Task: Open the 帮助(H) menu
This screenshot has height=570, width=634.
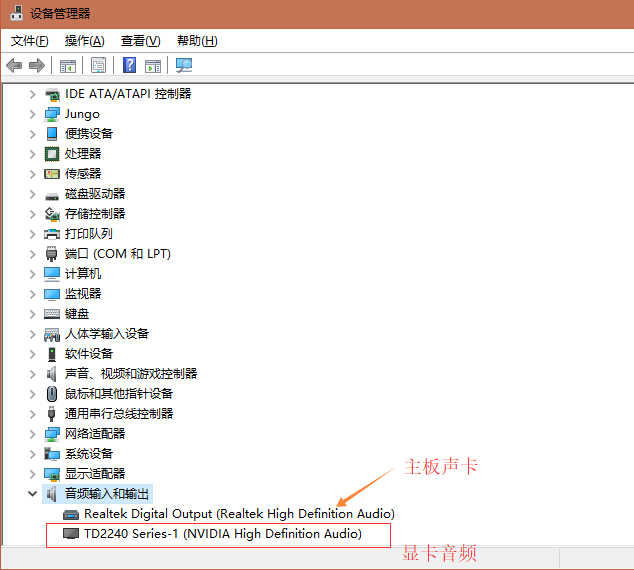Action: [197, 41]
